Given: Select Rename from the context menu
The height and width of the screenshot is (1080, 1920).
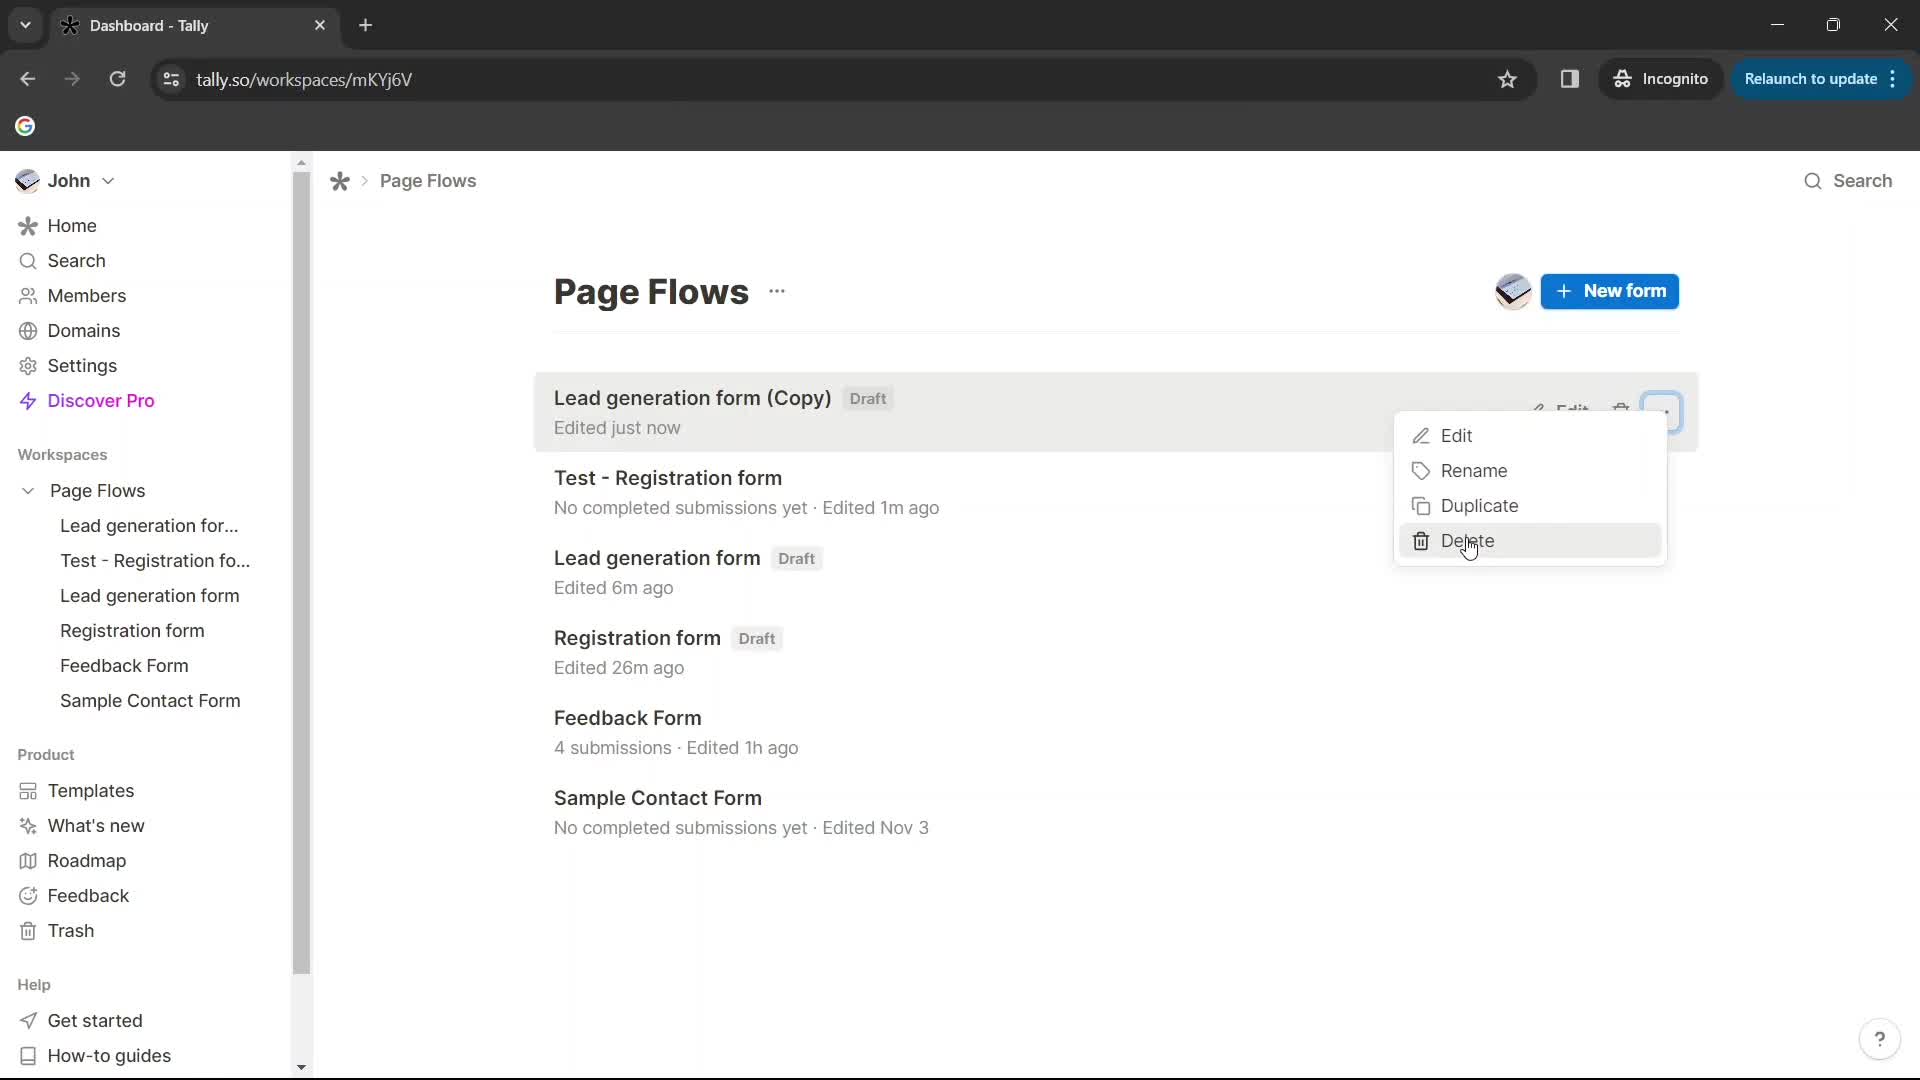Looking at the screenshot, I should click(x=1473, y=471).
